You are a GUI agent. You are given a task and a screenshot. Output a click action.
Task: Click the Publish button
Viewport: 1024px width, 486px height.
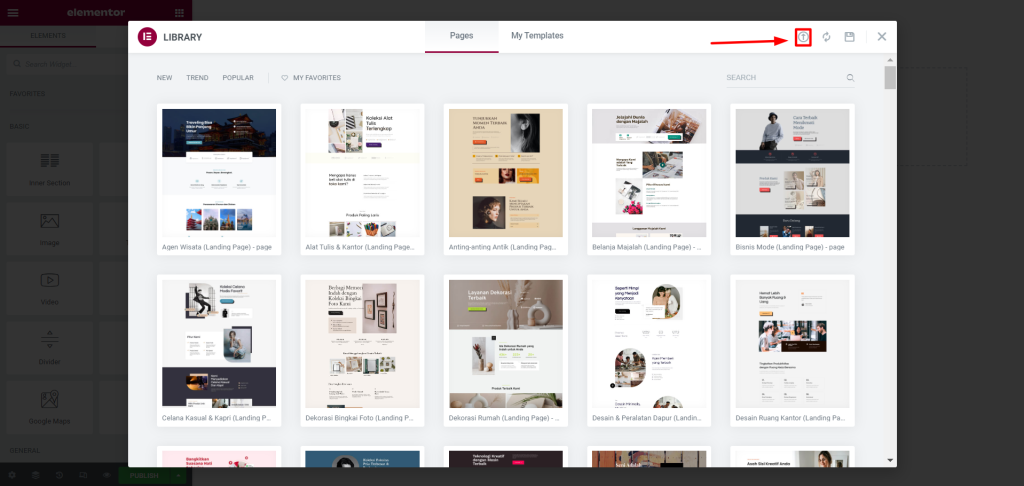point(144,476)
